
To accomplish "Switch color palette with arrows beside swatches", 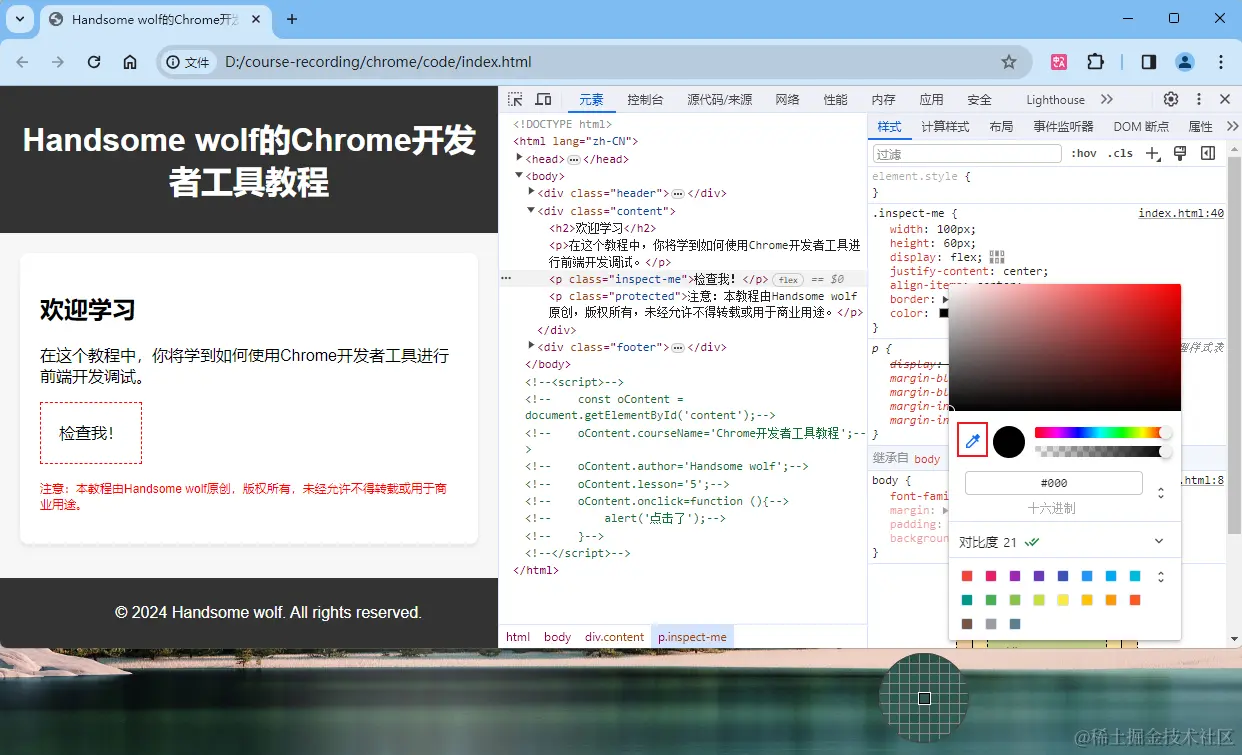I will (1160, 577).
